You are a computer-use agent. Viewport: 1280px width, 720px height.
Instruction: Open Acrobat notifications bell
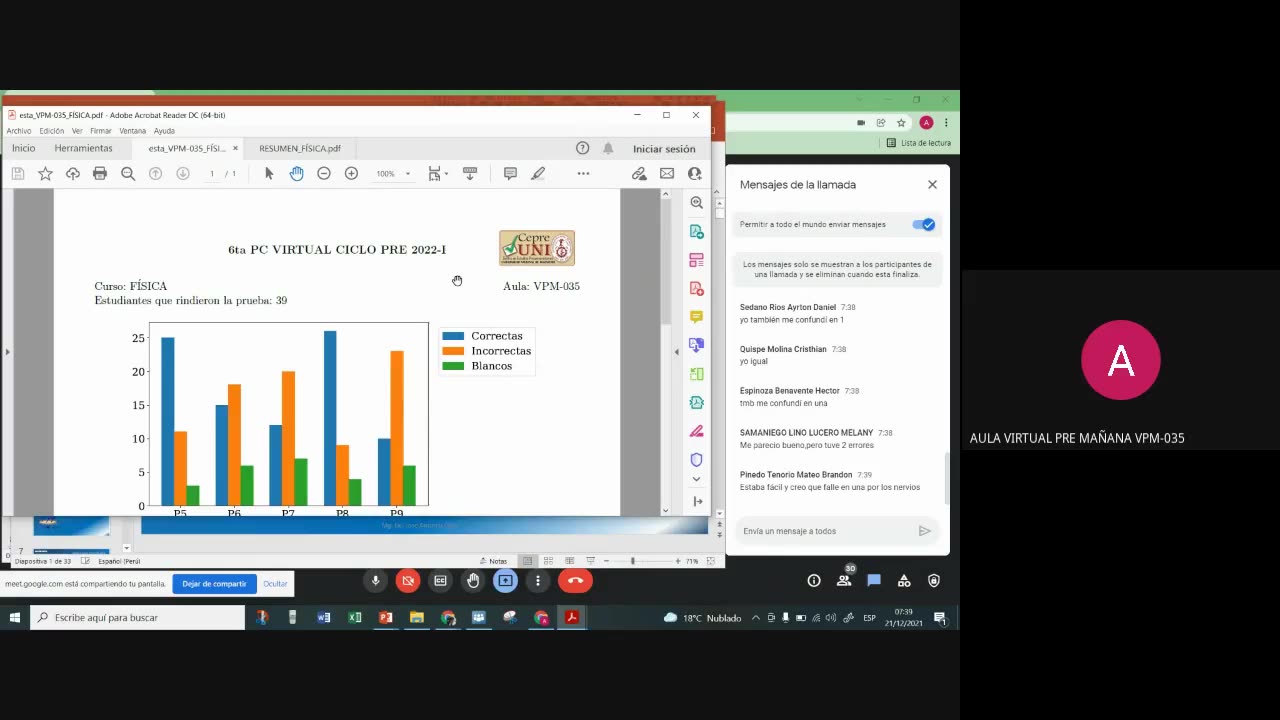pos(608,148)
